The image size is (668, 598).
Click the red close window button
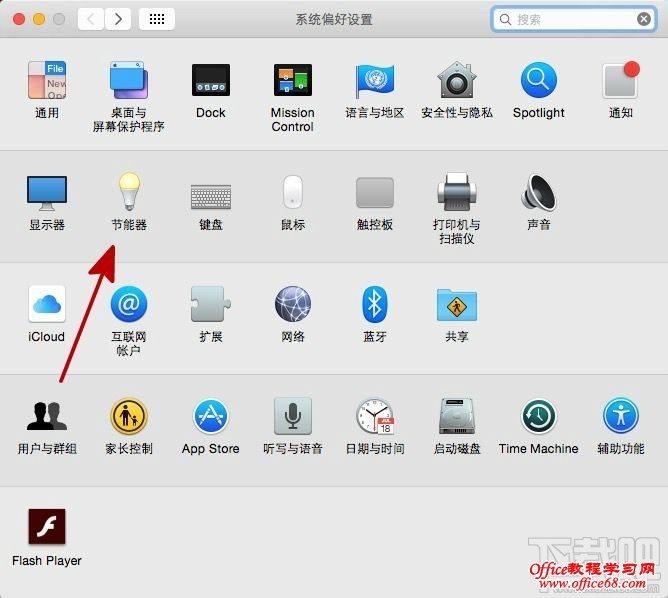(19, 19)
